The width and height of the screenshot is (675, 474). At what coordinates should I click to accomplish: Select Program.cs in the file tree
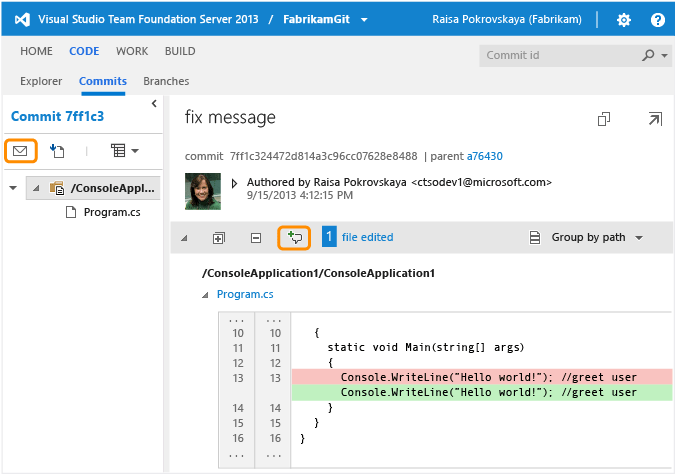(112, 212)
